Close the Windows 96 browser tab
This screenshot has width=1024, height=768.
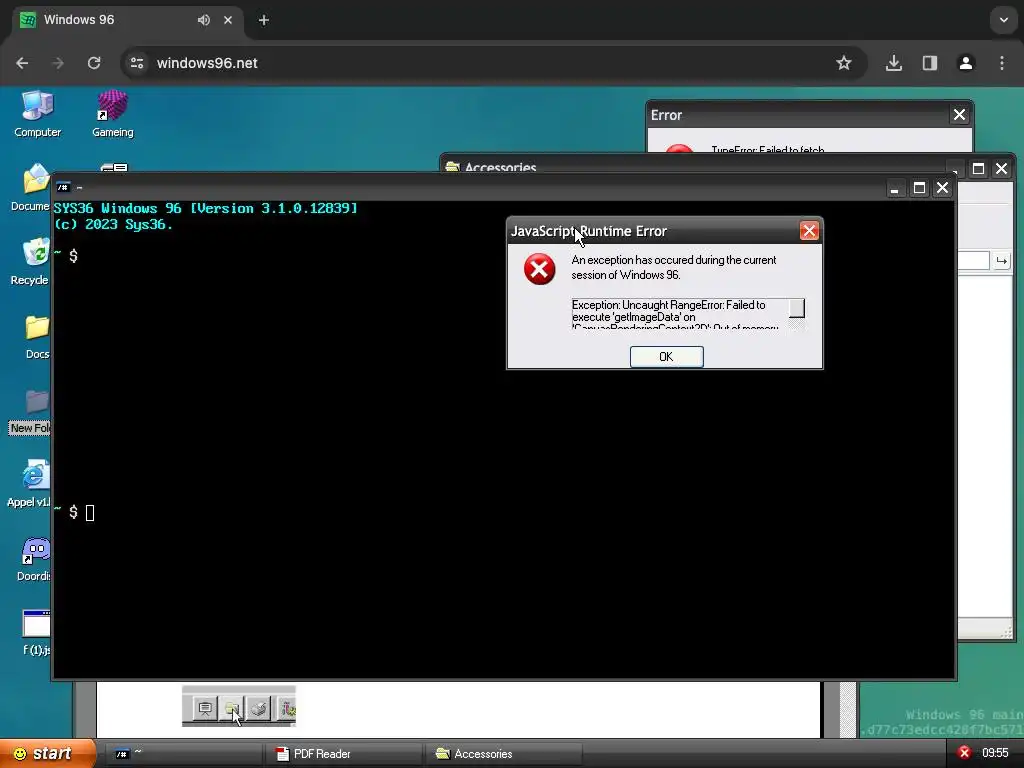pos(228,20)
